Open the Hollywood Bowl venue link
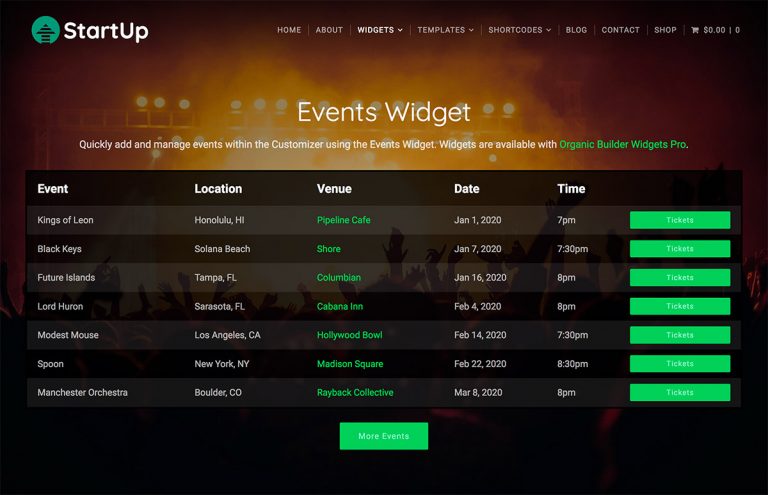The height and width of the screenshot is (495, 768). pos(349,335)
